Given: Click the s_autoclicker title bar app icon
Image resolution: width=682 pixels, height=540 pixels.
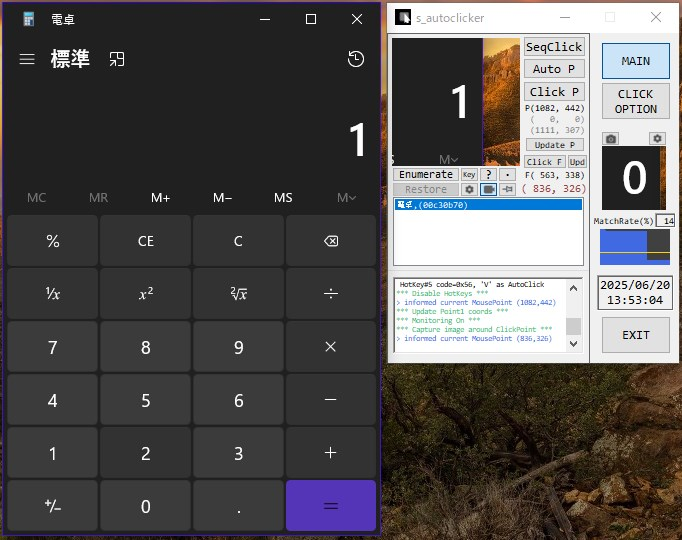Looking at the screenshot, I should (x=403, y=17).
